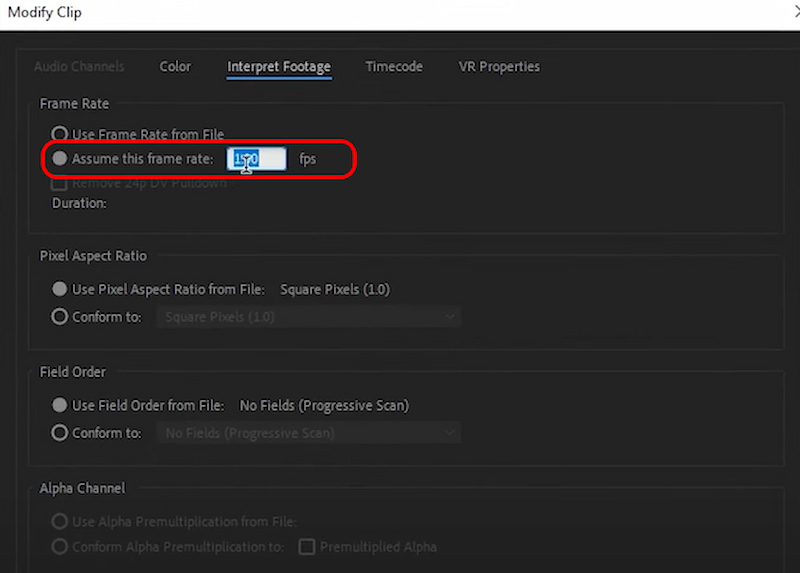Click the frame rate fps input field
Image resolution: width=800 pixels, height=573 pixels.
(257, 159)
